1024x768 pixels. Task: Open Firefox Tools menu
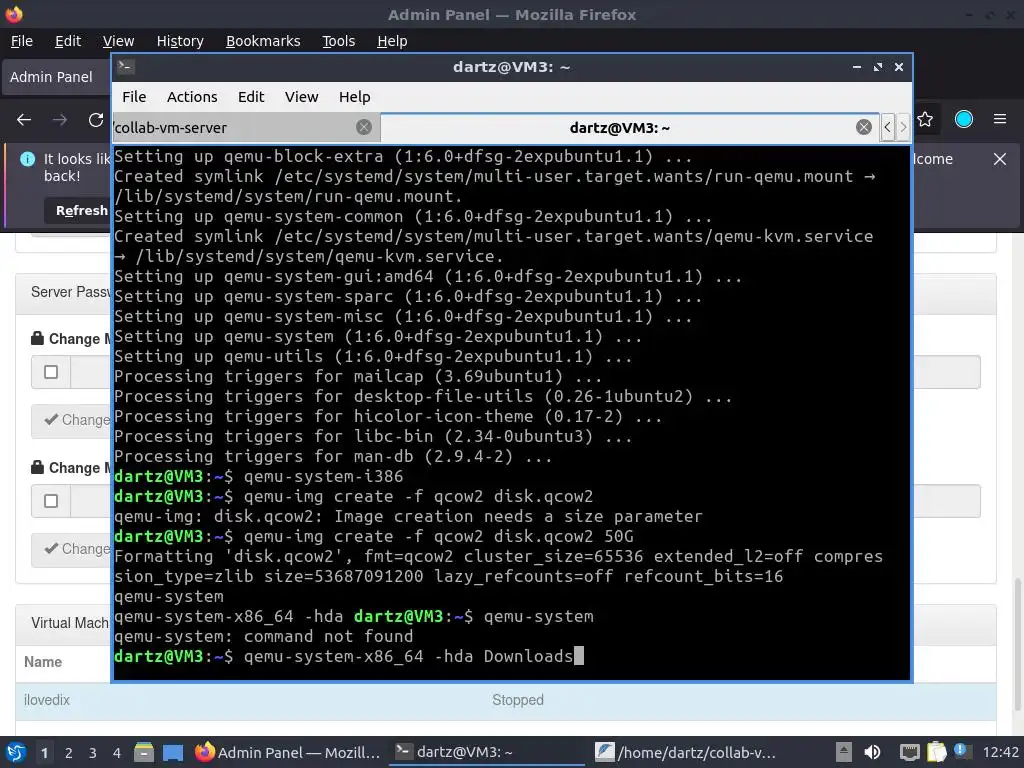[338, 41]
